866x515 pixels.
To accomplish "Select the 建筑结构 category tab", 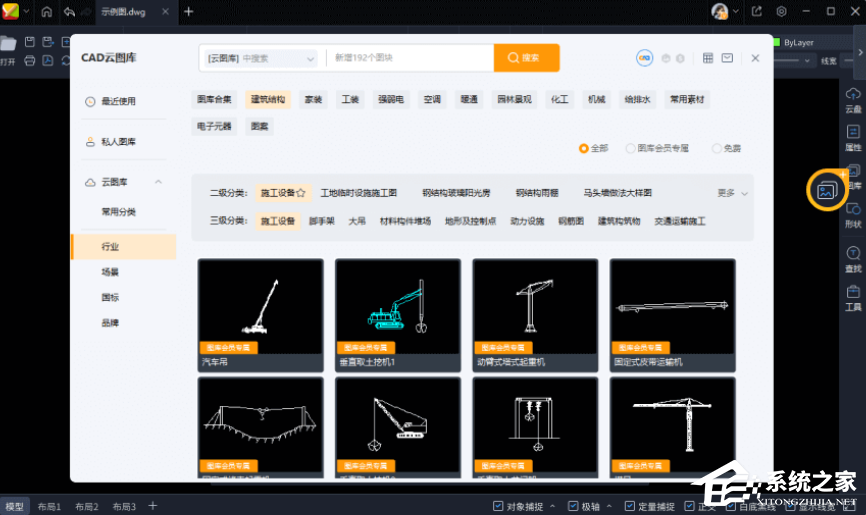I will pyautogui.click(x=268, y=99).
